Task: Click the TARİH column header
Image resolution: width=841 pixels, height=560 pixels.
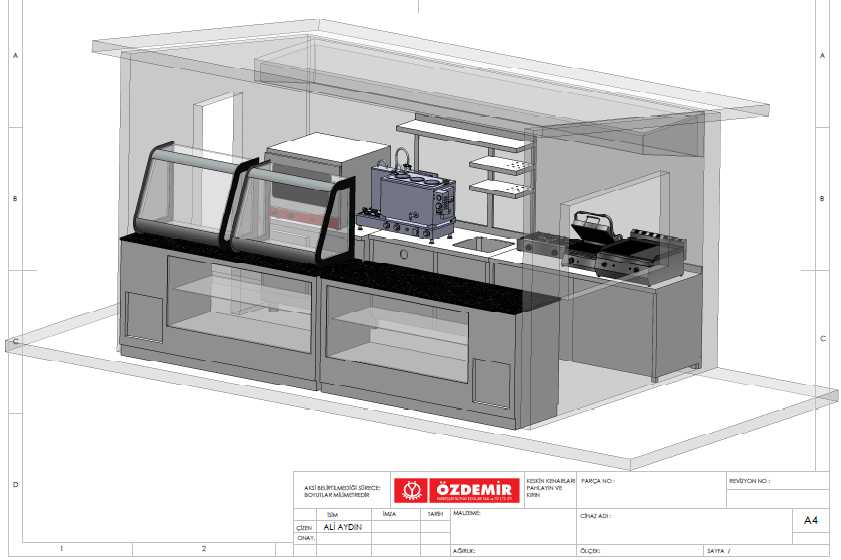Action: [435, 514]
